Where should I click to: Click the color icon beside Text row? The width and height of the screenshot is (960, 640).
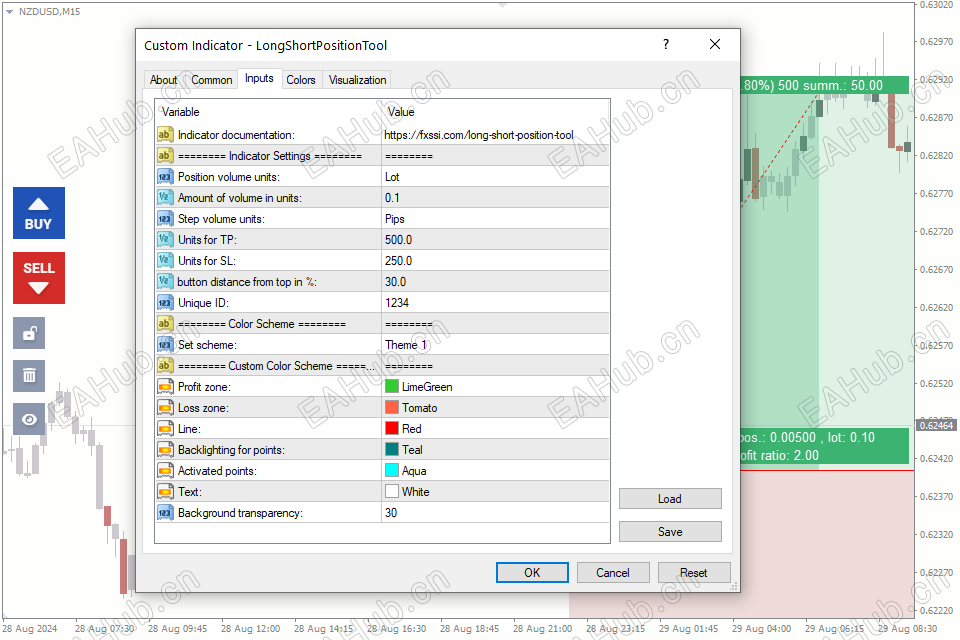pos(165,491)
